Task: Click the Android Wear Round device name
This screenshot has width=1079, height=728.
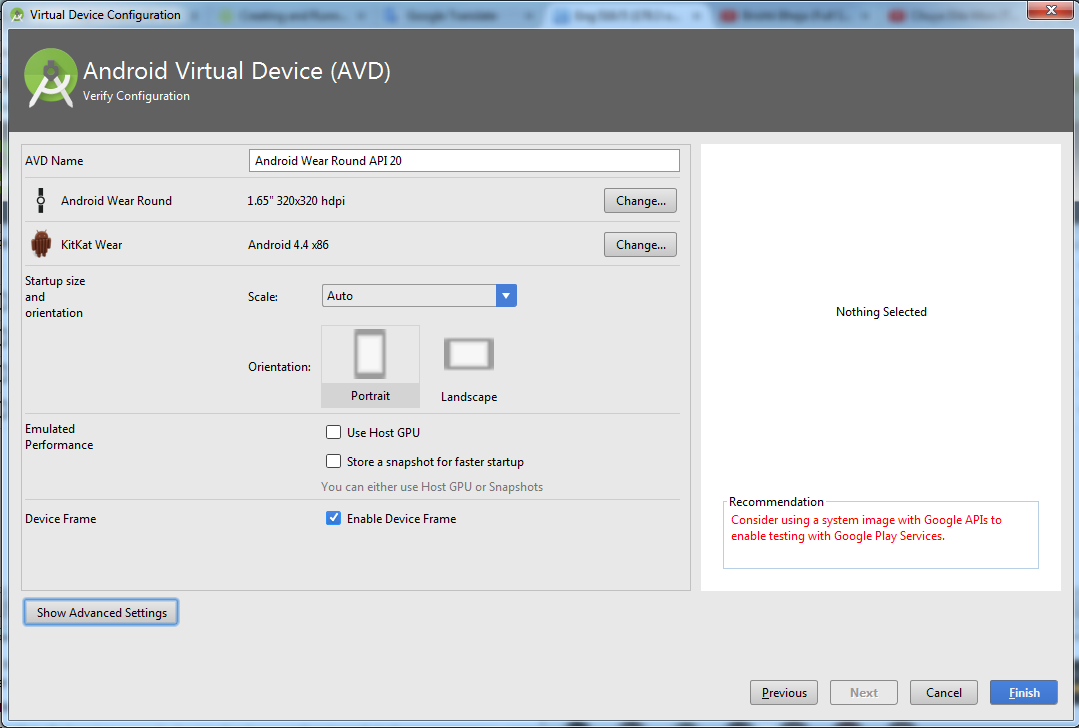Action: (x=116, y=201)
